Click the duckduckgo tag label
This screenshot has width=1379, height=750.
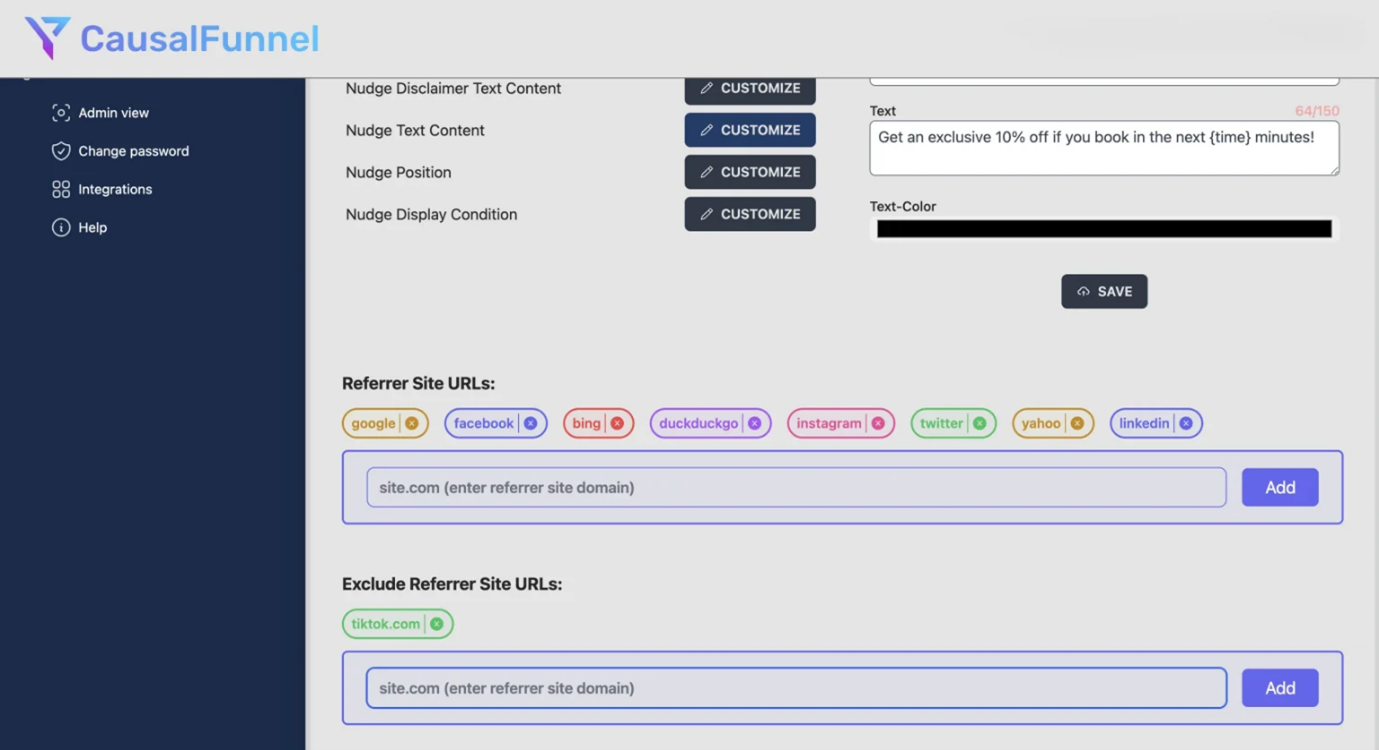coord(698,423)
